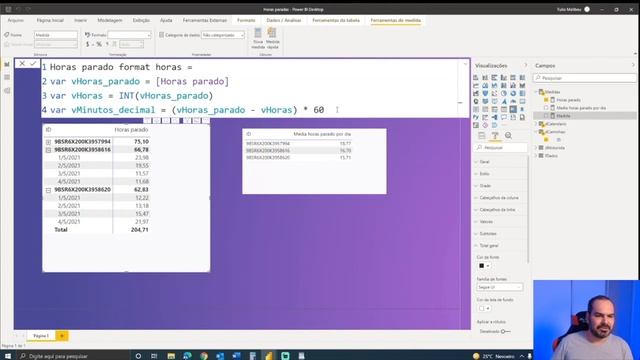Select the line chart visualization icon
Viewport: 640px width, 360px height.
click(x=476, y=86)
